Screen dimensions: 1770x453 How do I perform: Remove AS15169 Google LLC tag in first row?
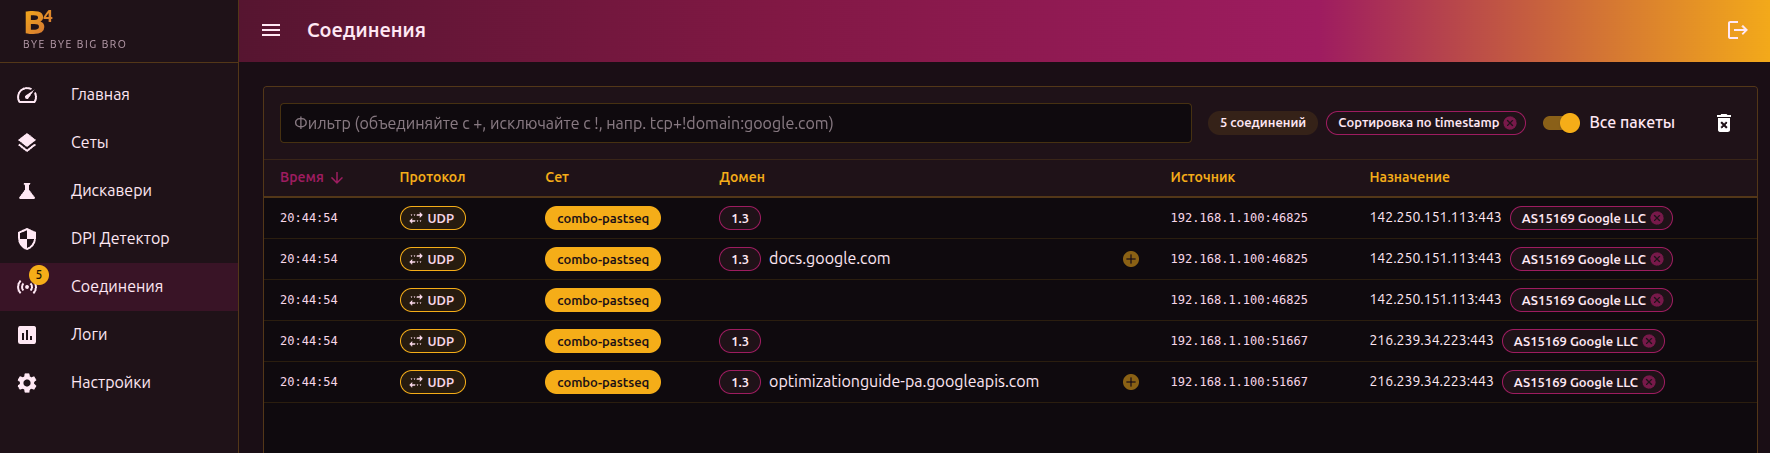tap(1657, 218)
